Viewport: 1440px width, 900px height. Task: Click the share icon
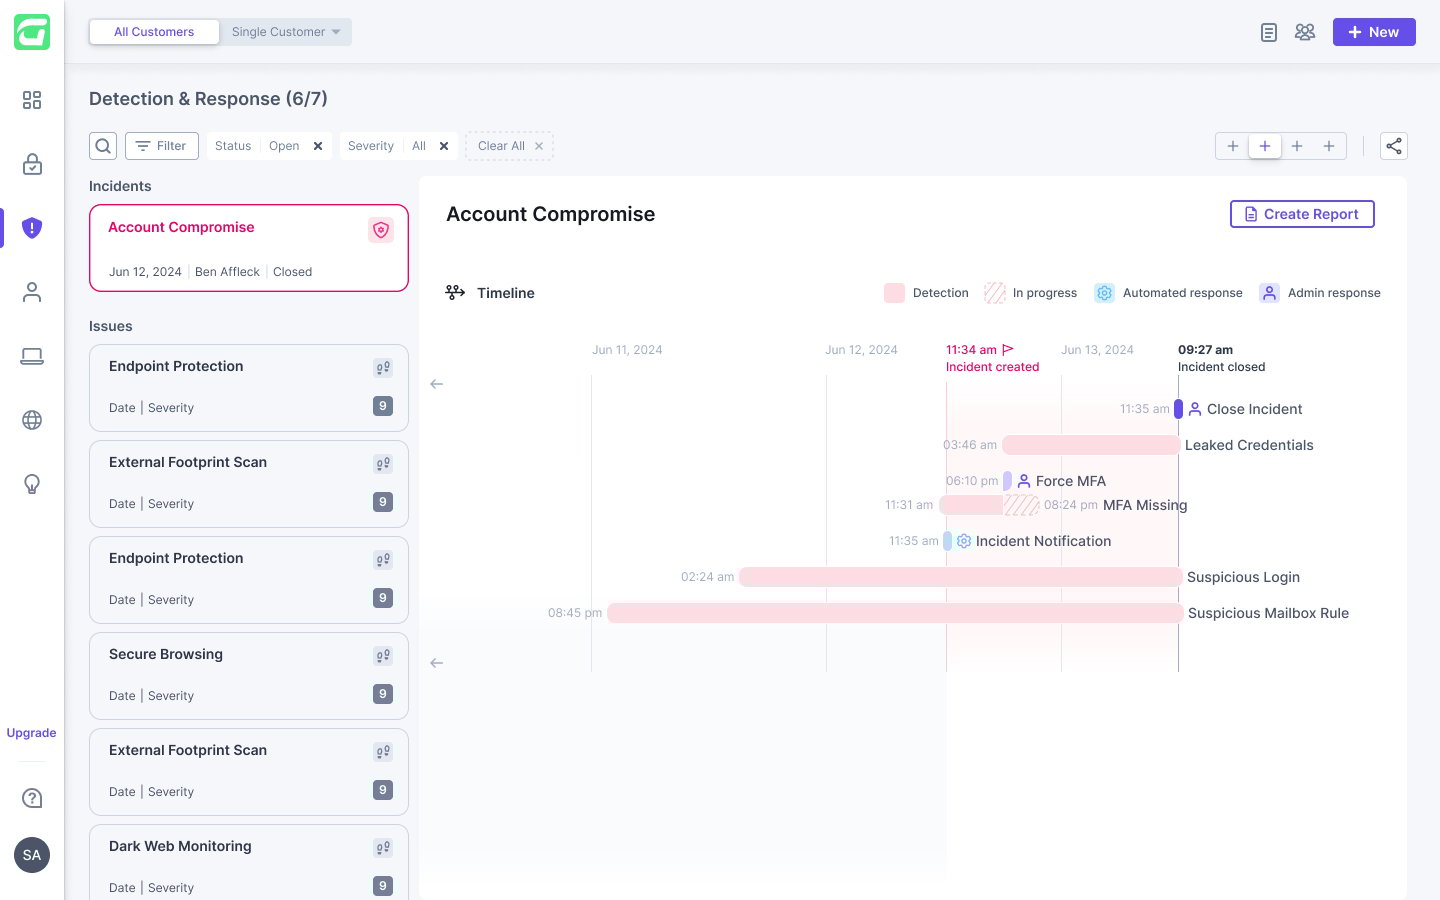1394,146
